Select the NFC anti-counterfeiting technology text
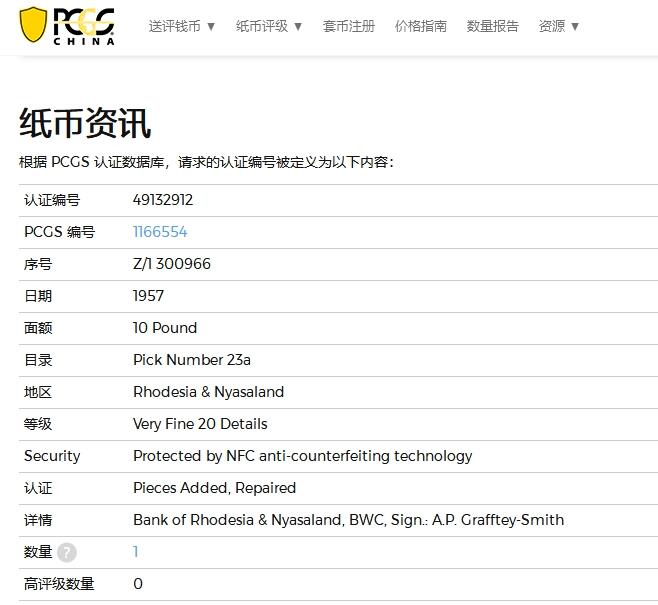 pyautogui.click(x=303, y=456)
